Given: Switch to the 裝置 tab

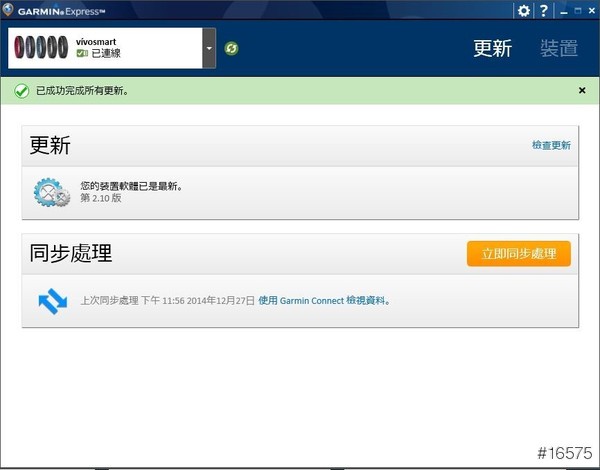Looking at the screenshot, I should click(559, 49).
